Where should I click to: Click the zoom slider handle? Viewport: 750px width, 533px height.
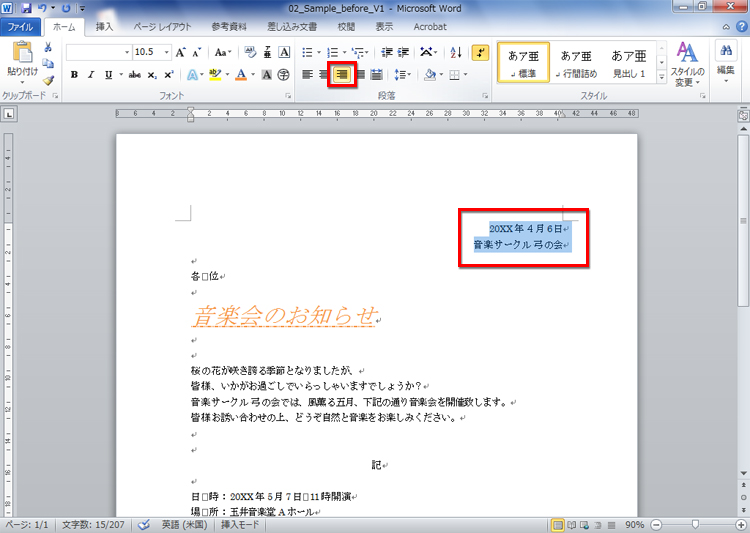695,525
